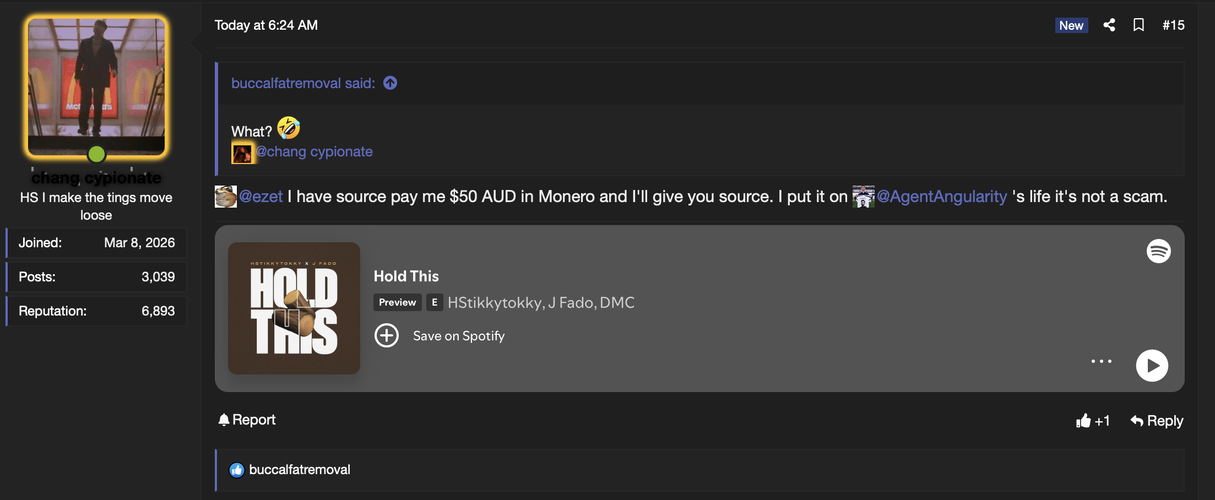Save Hold This track on Spotify
1215x500 pixels.
click(x=440, y=336)
